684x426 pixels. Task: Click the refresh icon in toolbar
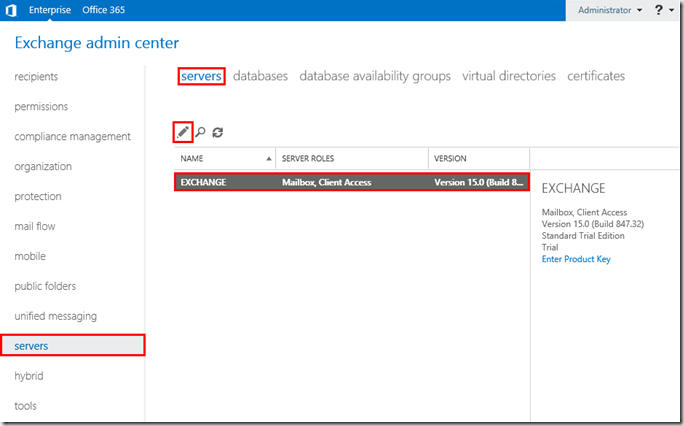tap(218, 132)
